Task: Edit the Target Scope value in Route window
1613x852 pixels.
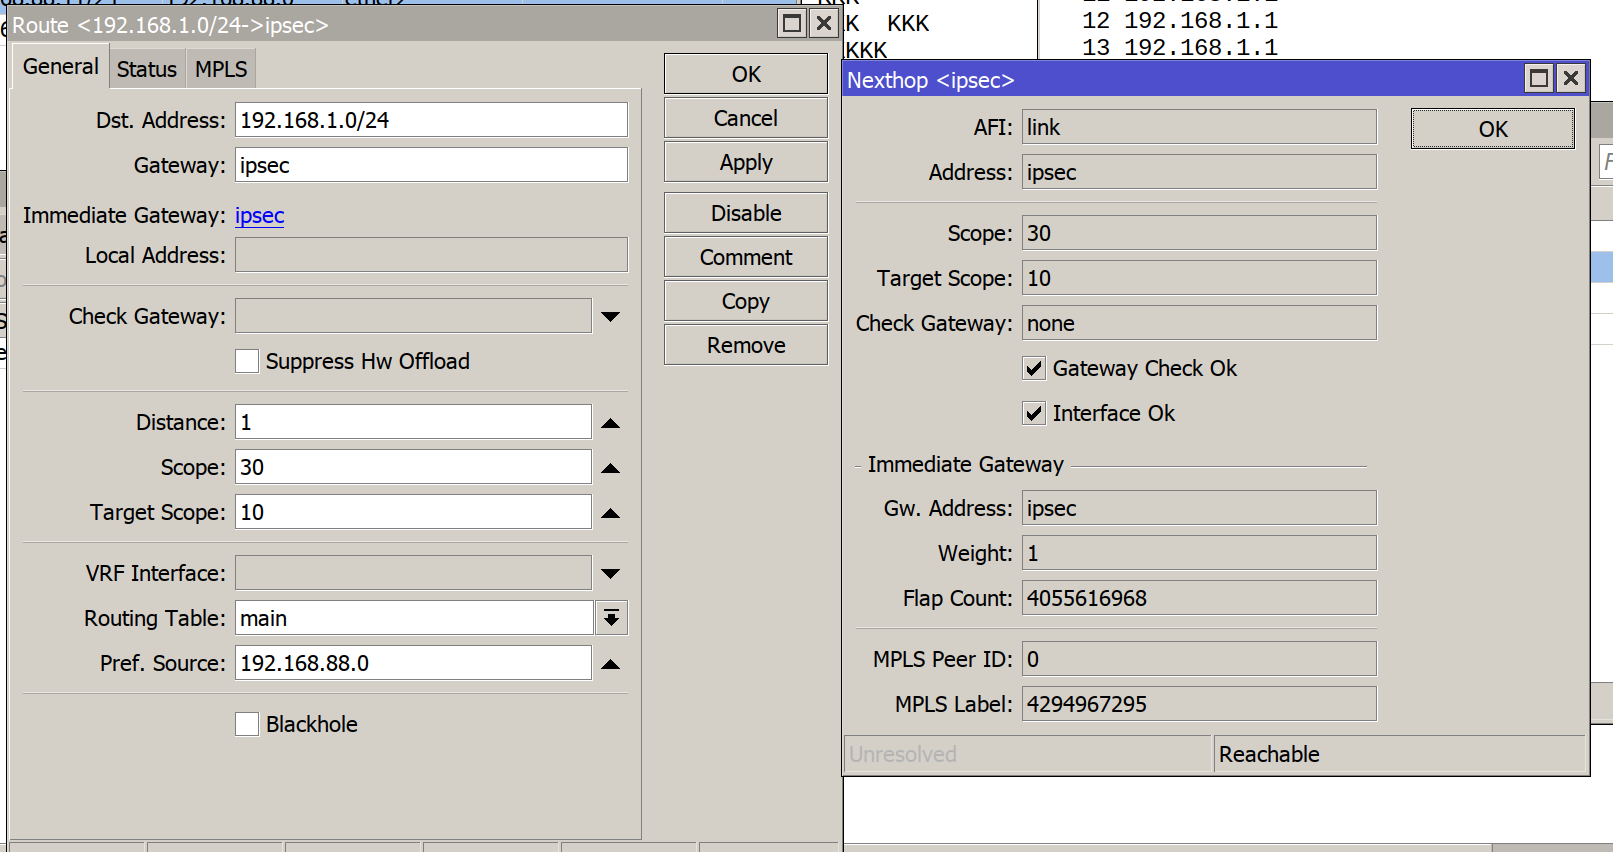Action: click(413, 512)
